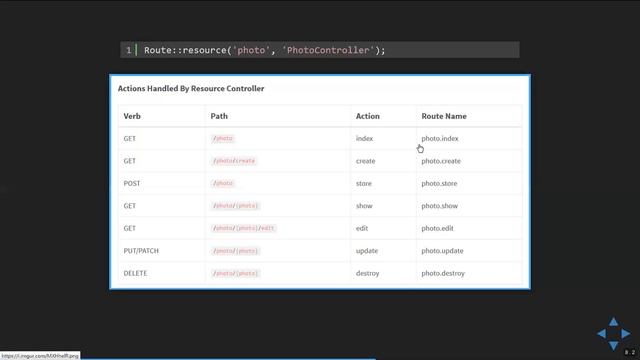Click the GET verb in the create row
640x360 pixels.
pyautogui.click(x=130, y=161)
